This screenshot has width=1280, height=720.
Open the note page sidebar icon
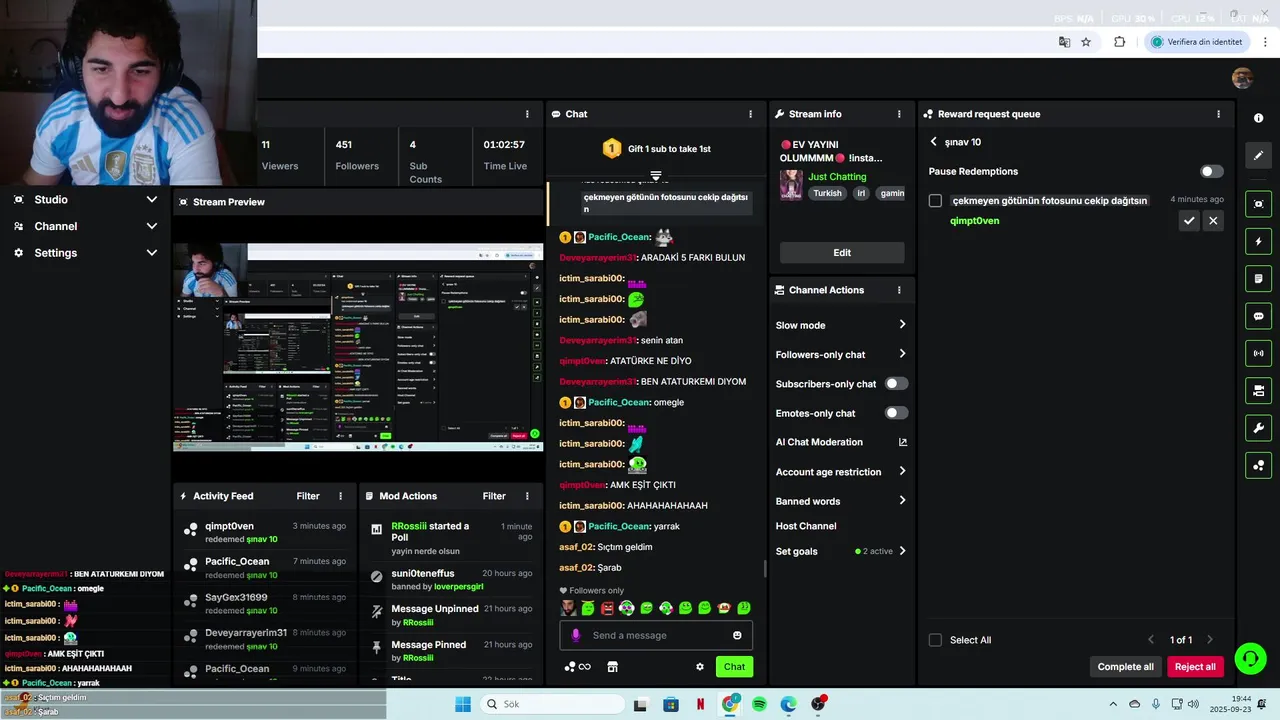click(x=1258, y=278)
